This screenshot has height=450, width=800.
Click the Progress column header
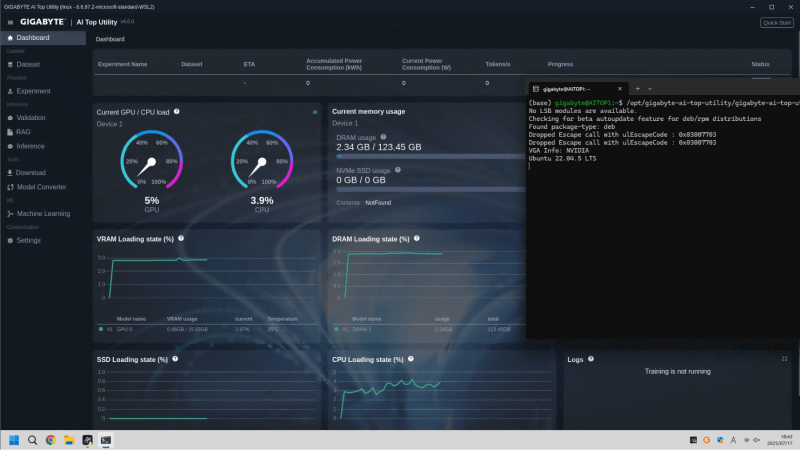pyautogui.click(x=560, y=64)
